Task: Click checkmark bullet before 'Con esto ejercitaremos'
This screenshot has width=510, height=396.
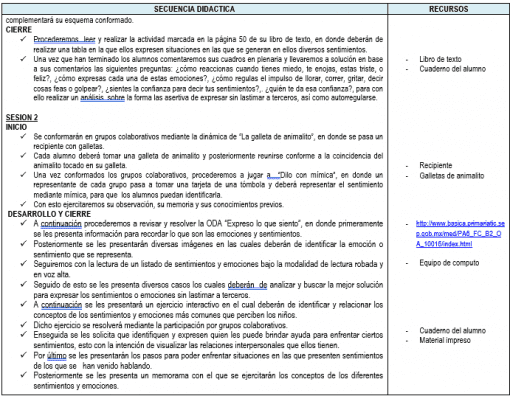Action: (x=23, y=204)
